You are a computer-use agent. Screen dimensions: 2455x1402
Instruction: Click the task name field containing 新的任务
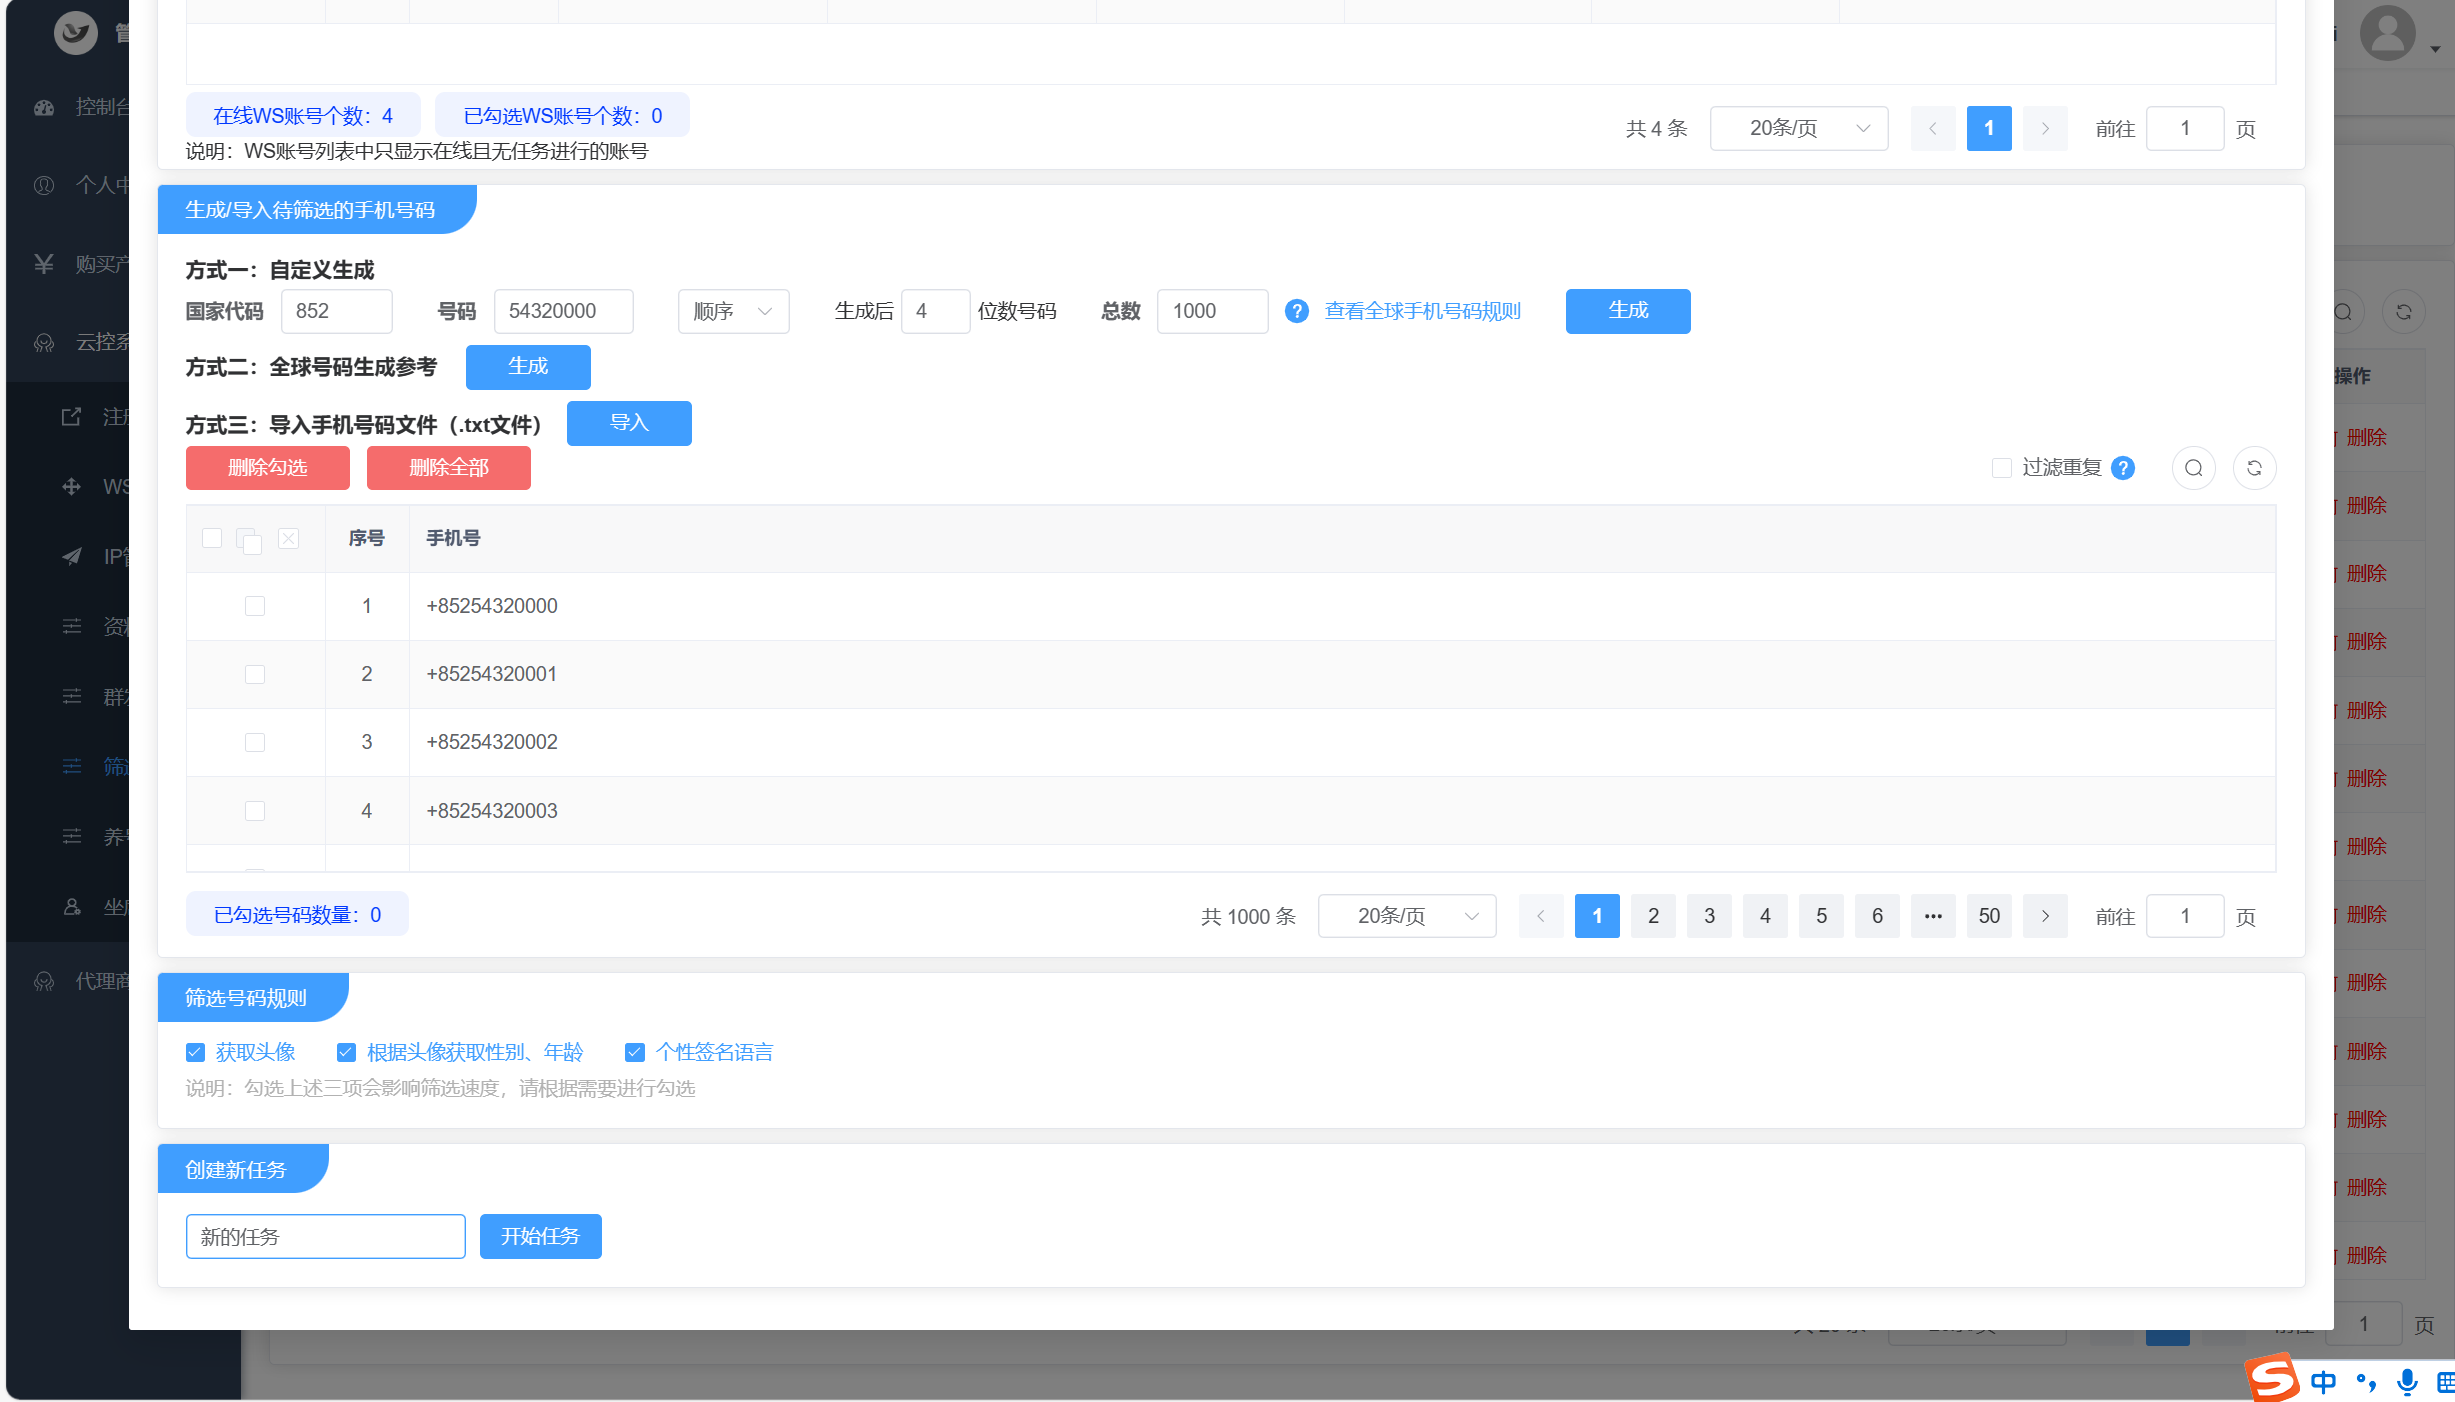coord(326,1236)
